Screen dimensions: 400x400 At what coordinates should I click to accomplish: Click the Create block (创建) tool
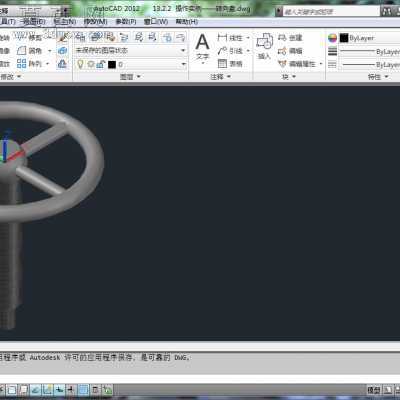pos(290,37)
